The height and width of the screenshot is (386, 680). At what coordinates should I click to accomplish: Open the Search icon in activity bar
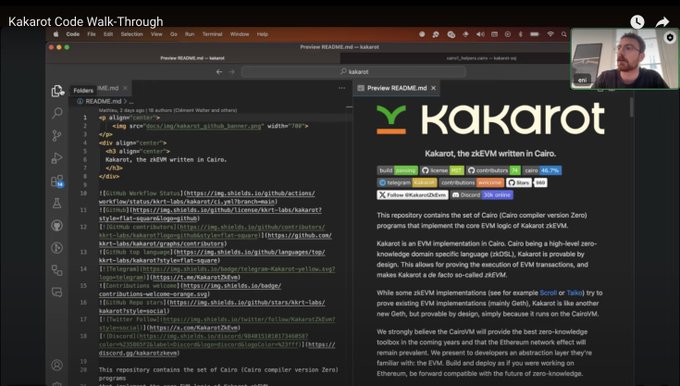click(x=57, y=113)
